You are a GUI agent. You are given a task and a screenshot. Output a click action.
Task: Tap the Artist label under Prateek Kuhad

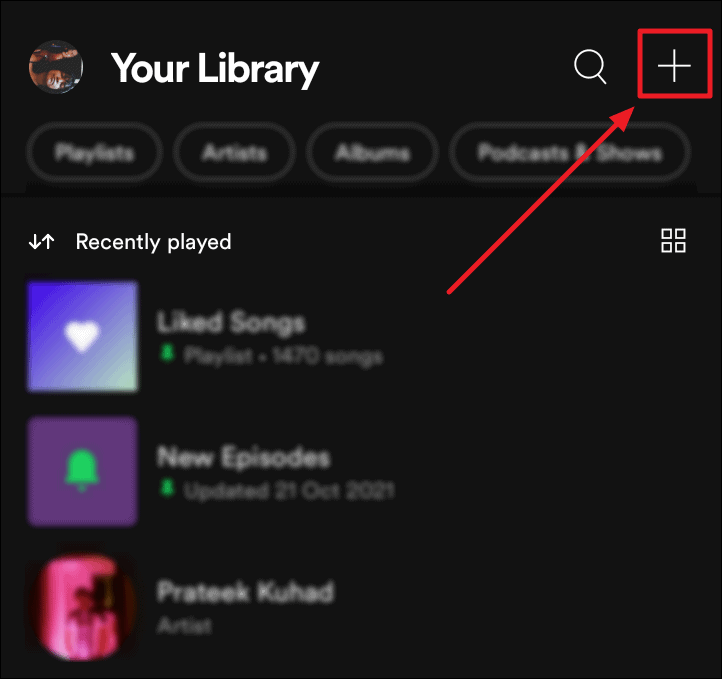click(x=184, y=626)
